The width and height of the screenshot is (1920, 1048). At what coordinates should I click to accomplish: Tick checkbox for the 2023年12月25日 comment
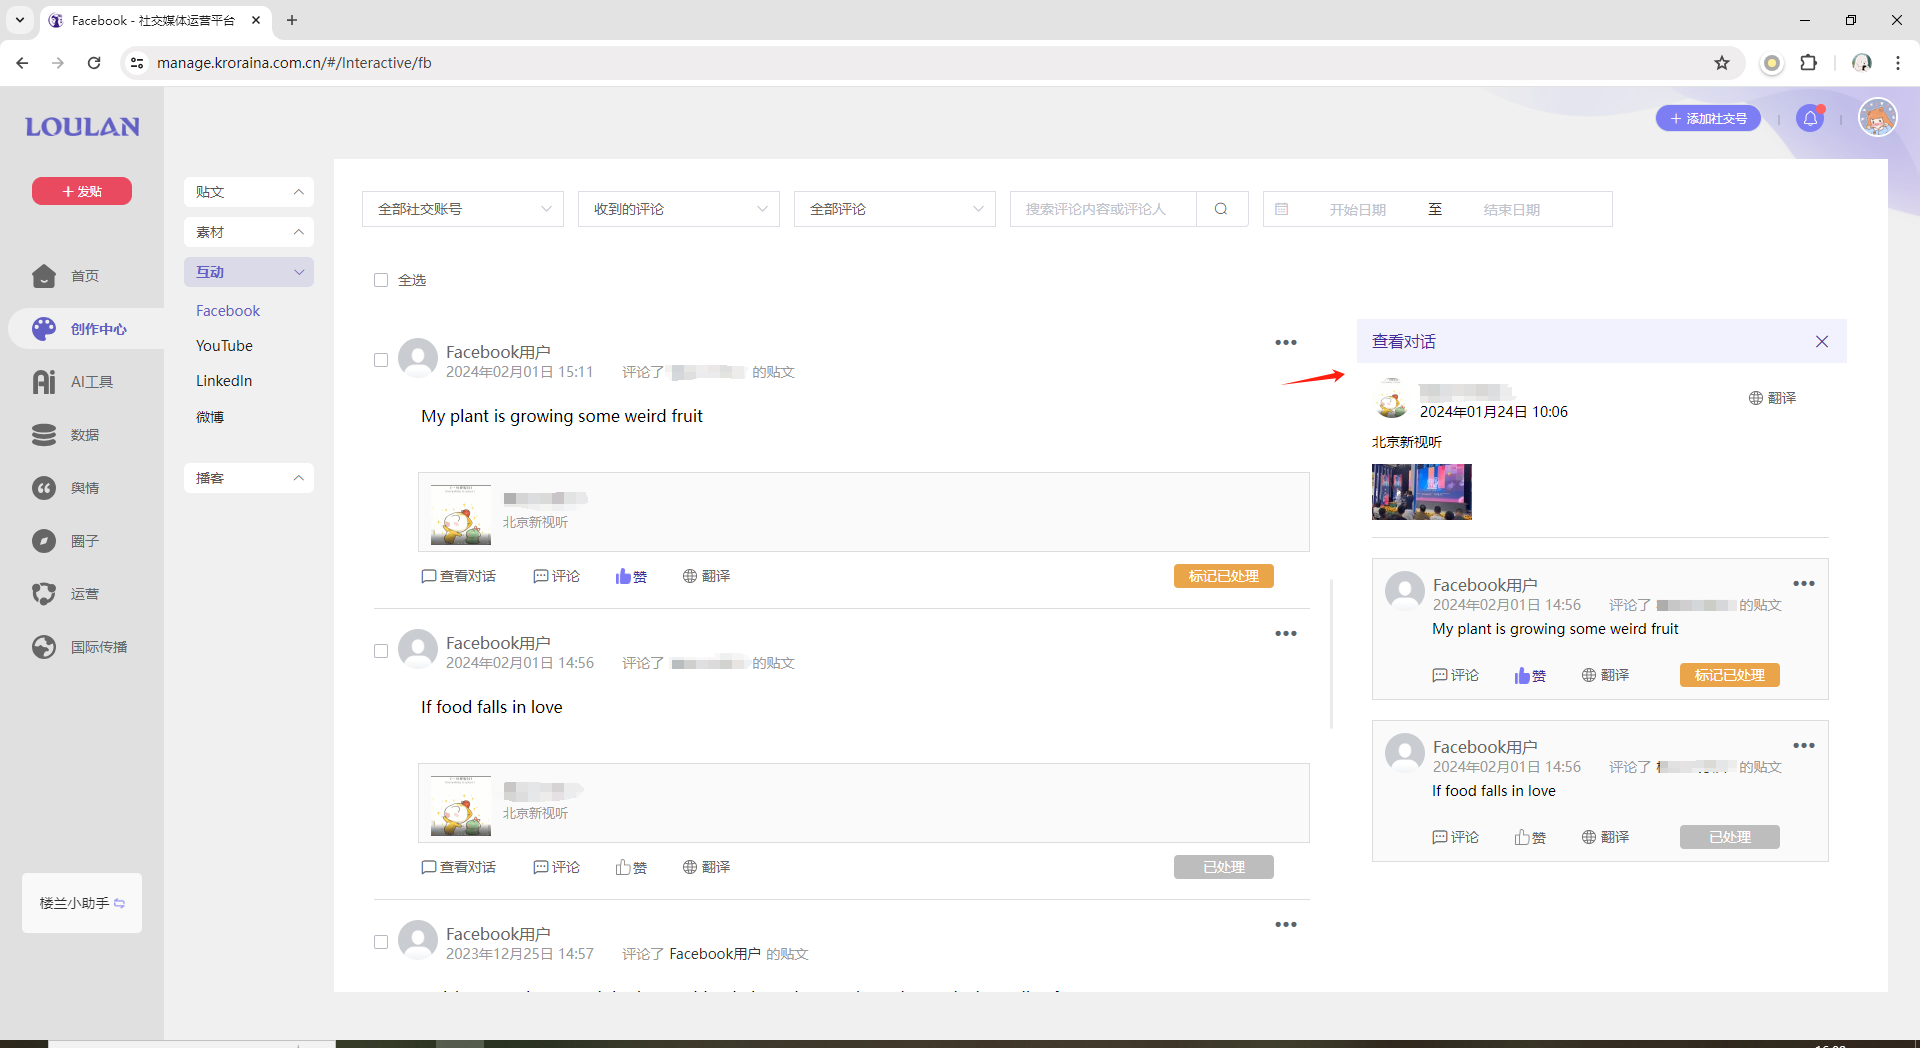(381, 942)
